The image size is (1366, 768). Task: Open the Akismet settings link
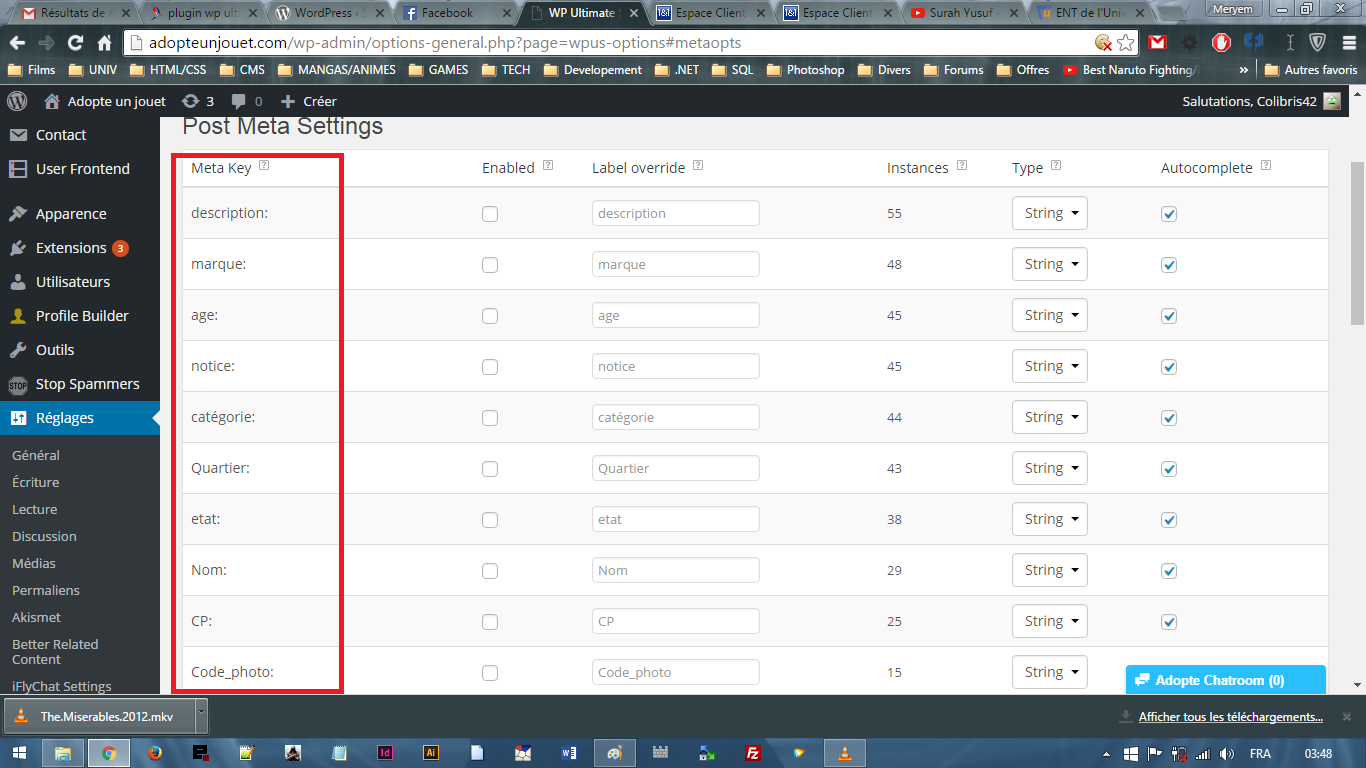(36, 617)
